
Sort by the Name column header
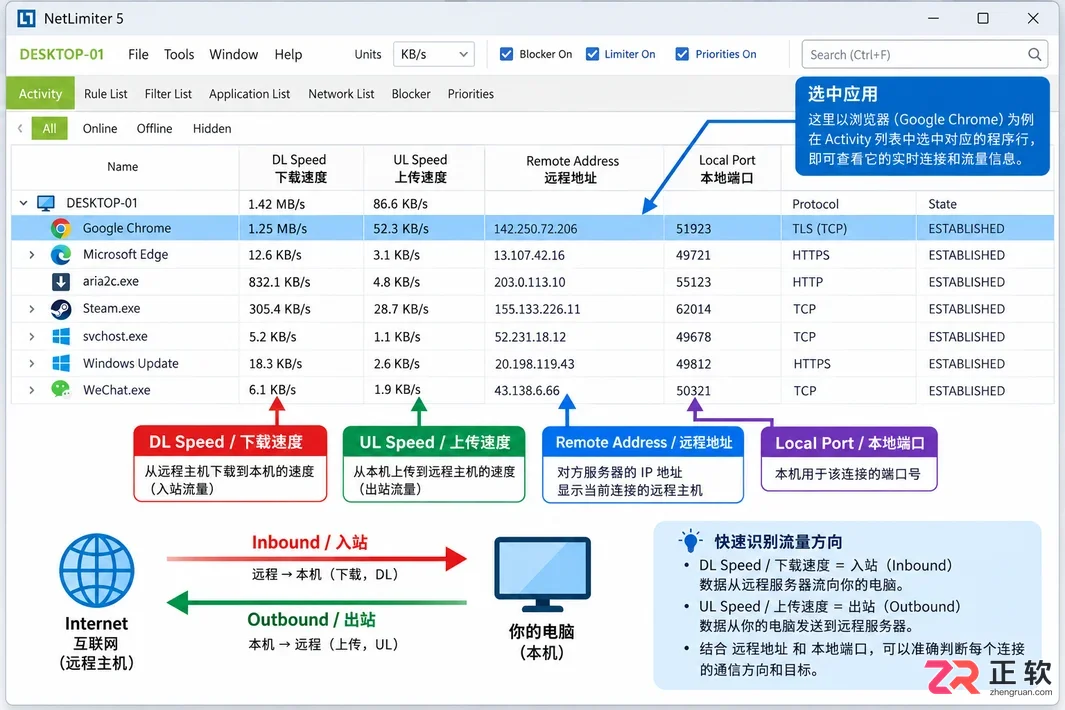coord(122,167)
